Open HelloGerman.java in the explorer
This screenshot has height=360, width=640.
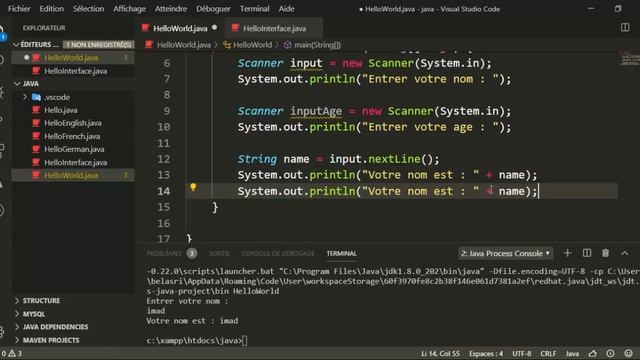point(74,149)
